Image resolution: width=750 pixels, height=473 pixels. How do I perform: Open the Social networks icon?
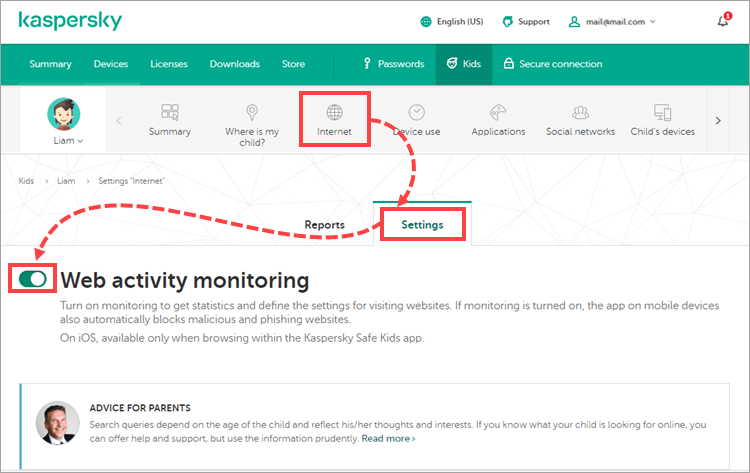point(580,113)
